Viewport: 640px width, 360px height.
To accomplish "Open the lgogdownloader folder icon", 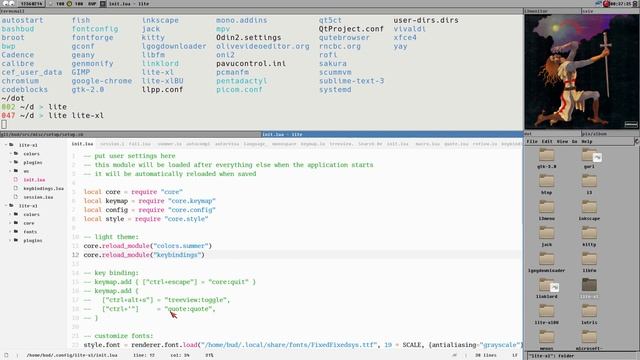I will pos(547,260).
